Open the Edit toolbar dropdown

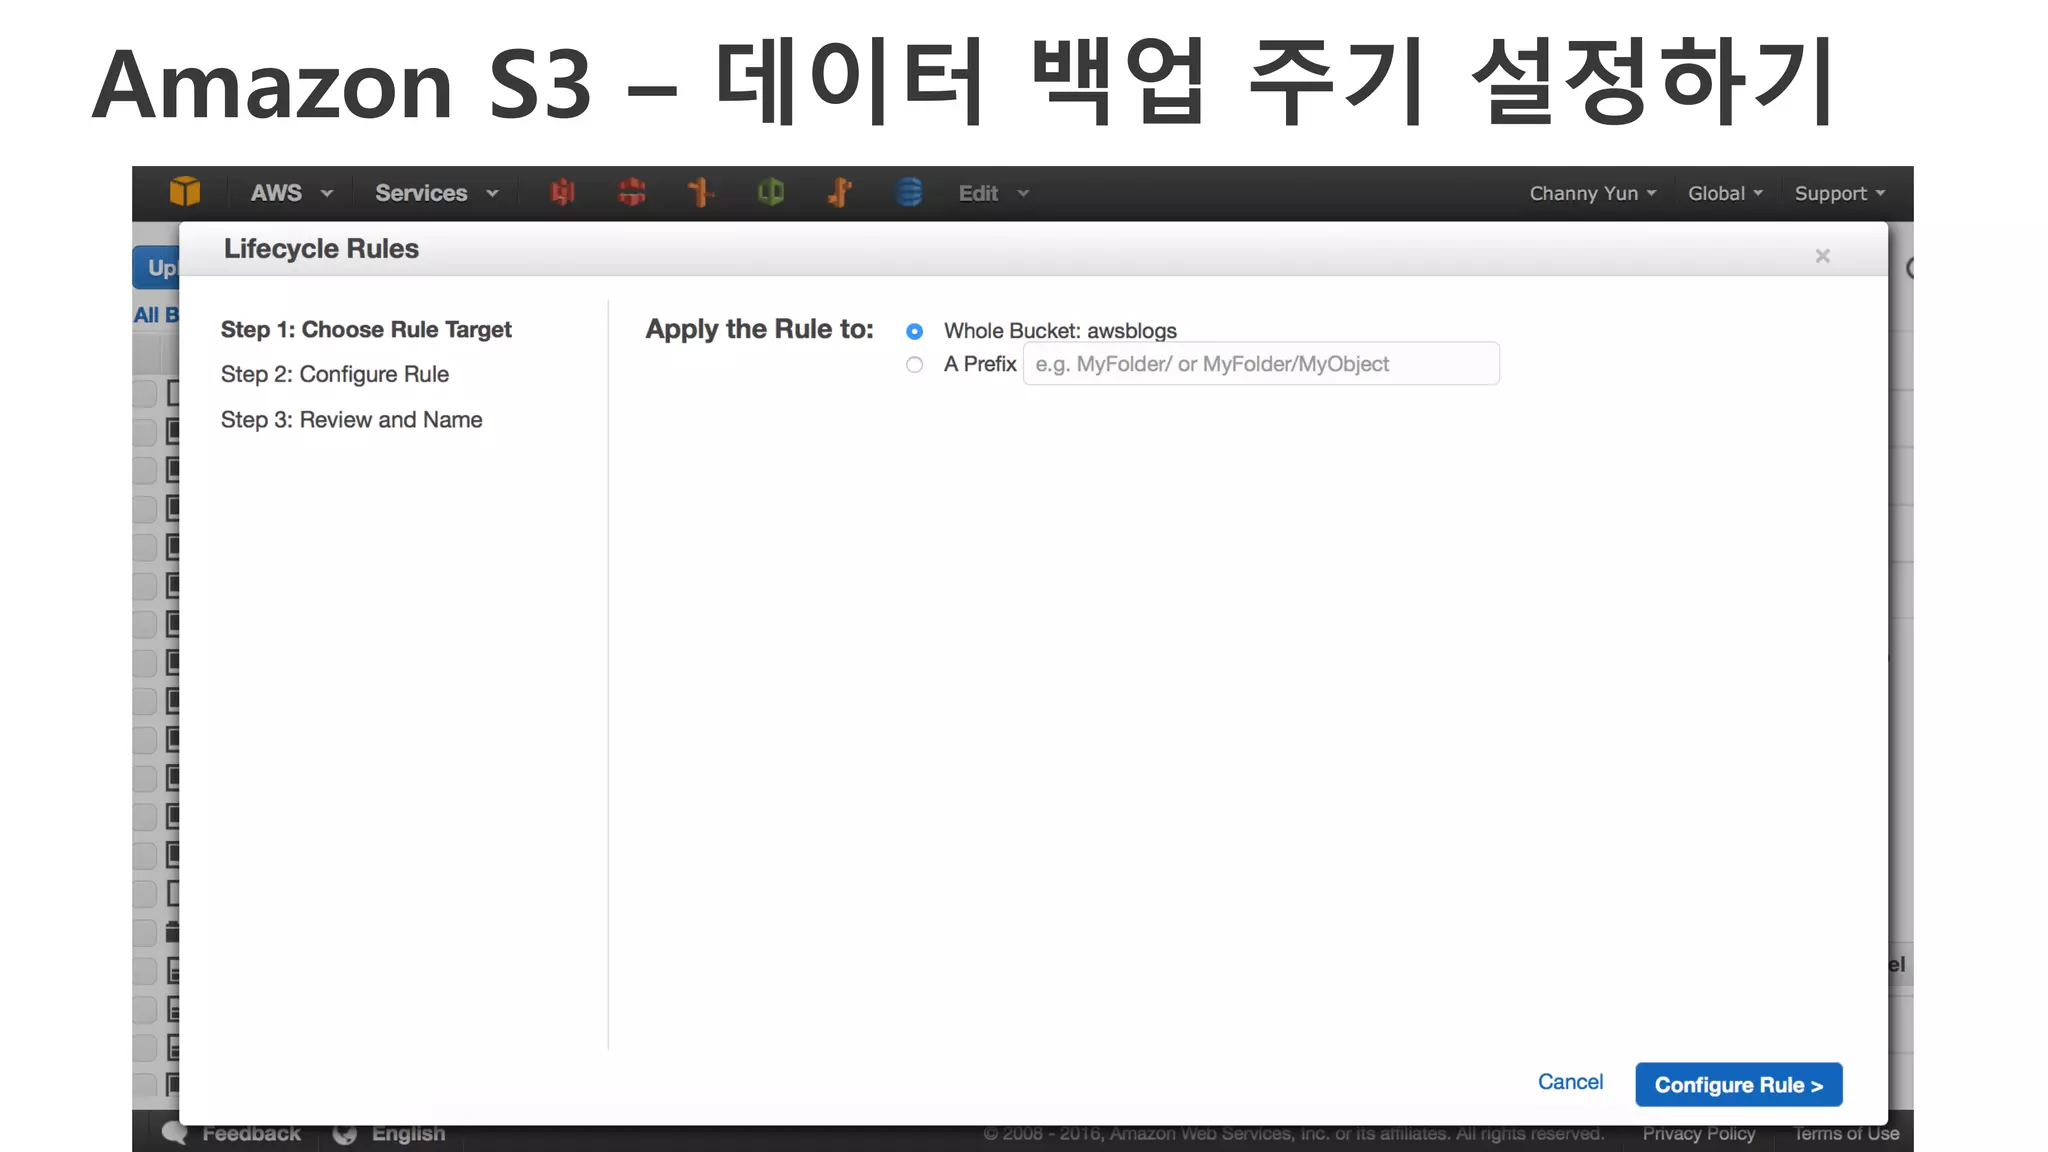(993, 193)
